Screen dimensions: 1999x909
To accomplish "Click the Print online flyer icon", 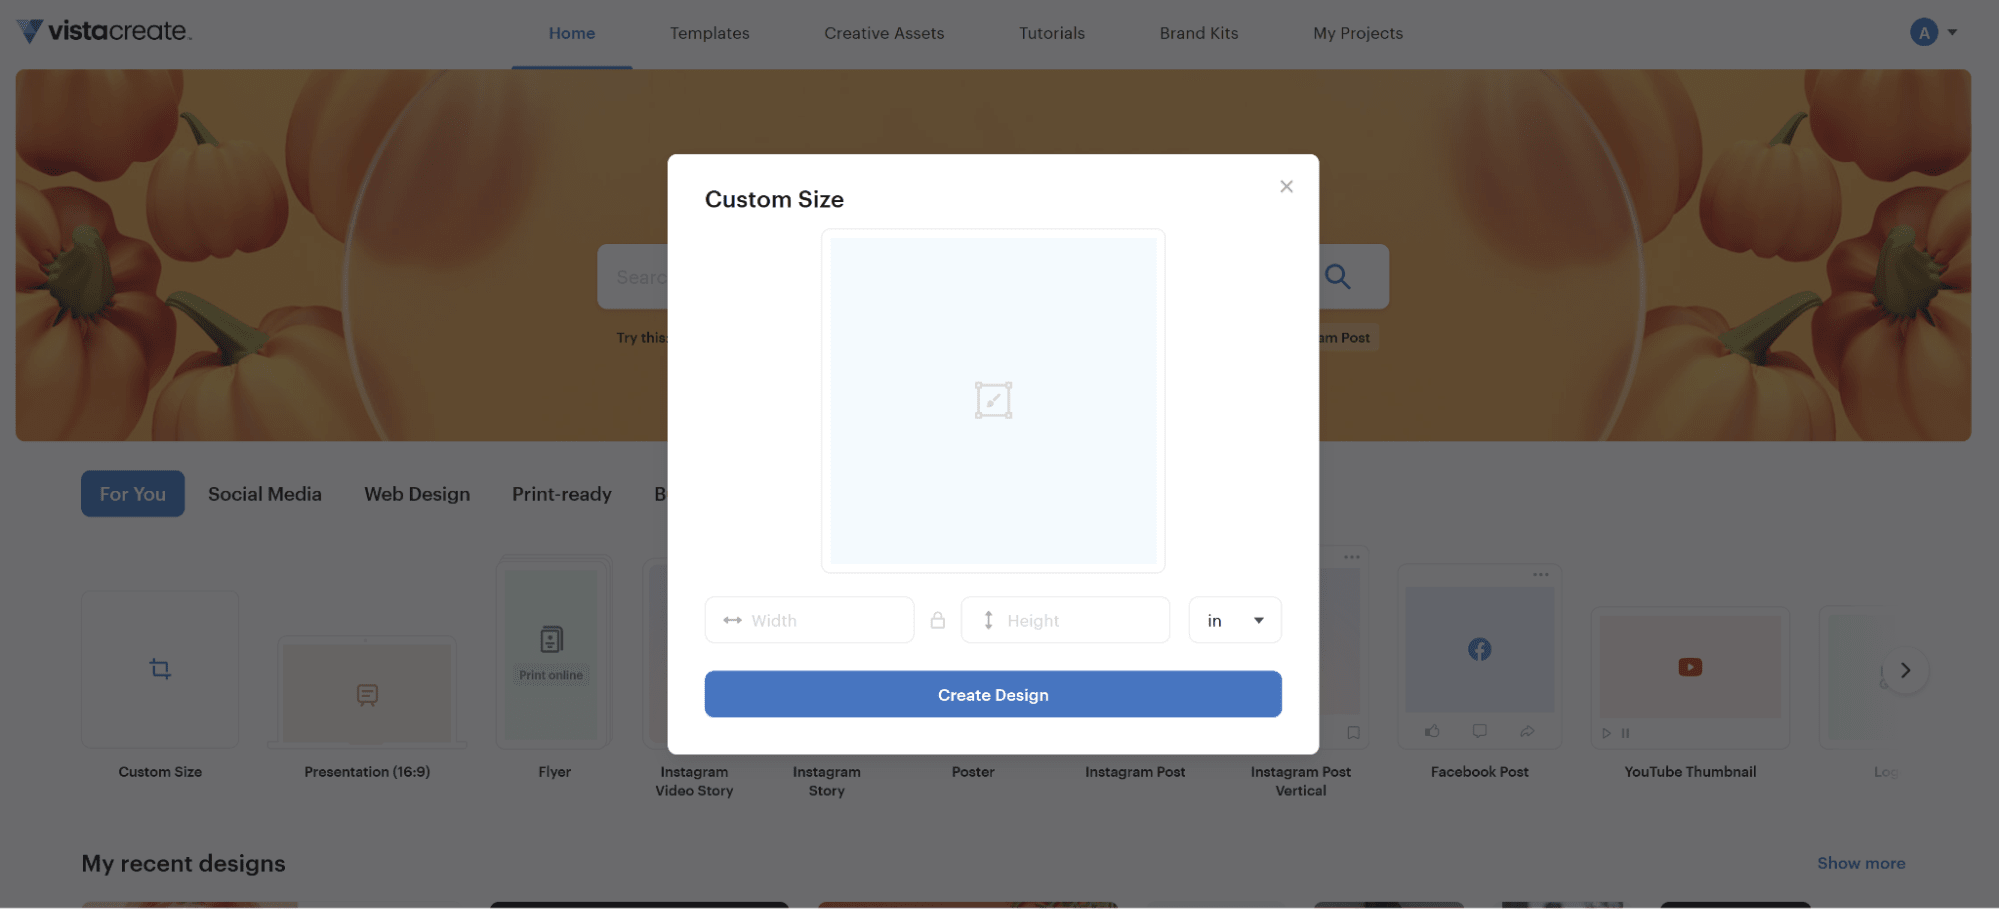I will click(x=551, y=641).
